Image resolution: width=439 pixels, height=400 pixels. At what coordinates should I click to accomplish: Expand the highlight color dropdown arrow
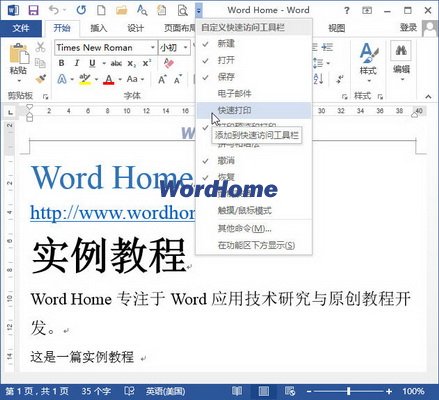[x=96, y=79]
